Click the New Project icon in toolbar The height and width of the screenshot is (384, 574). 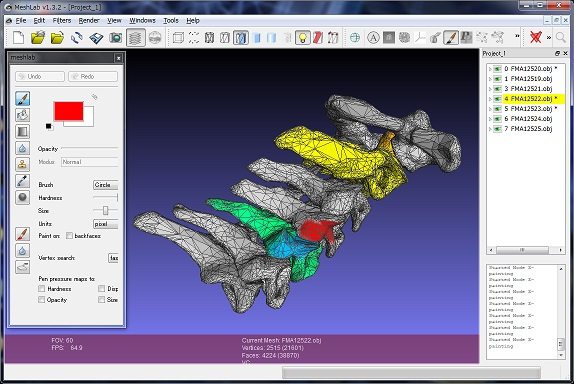[x=18, y=38]
